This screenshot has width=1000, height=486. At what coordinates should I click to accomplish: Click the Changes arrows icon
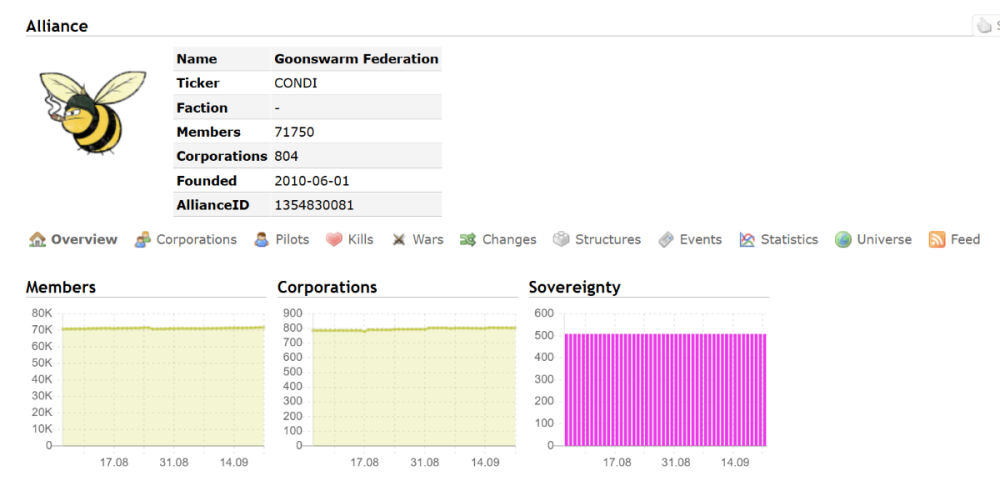pos(468,240)
